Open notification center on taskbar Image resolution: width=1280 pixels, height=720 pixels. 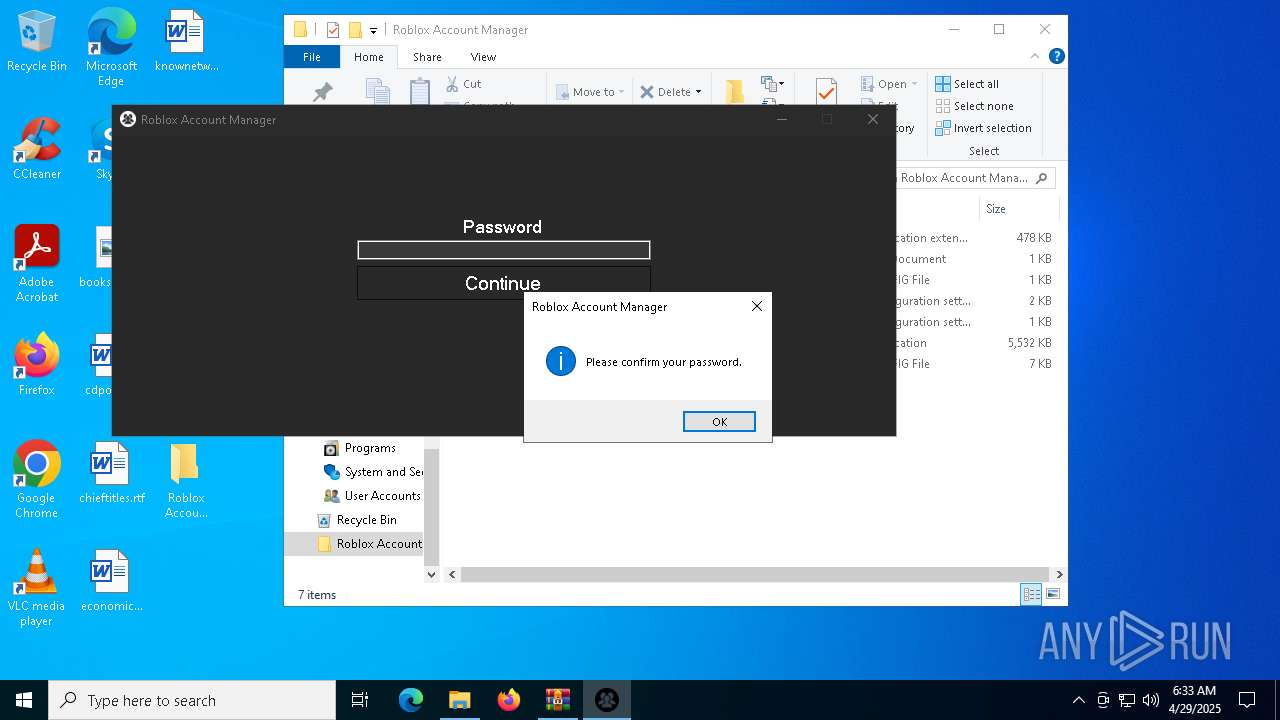tap(1247, 700)
